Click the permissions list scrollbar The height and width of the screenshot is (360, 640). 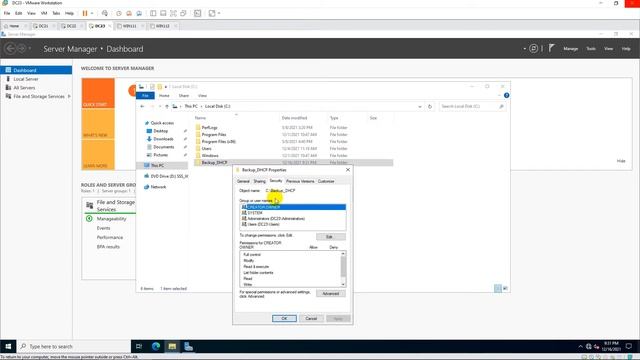[343, 267]
